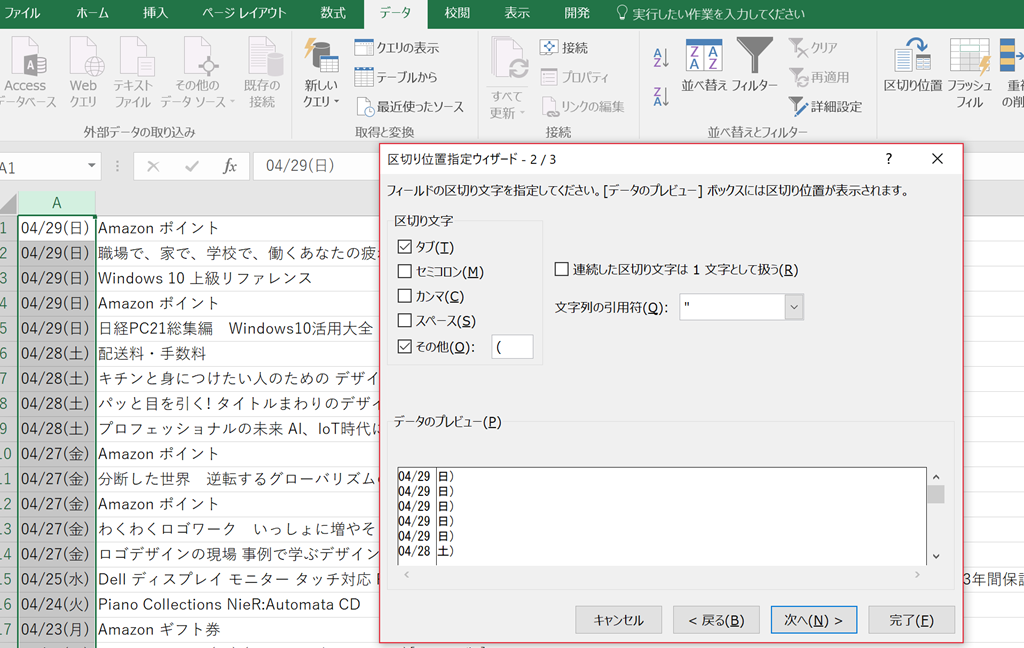The image size is (1024, 648).
Task: Click the フィルター (Filter) funnel icon
Action: (x=754, y=56)
